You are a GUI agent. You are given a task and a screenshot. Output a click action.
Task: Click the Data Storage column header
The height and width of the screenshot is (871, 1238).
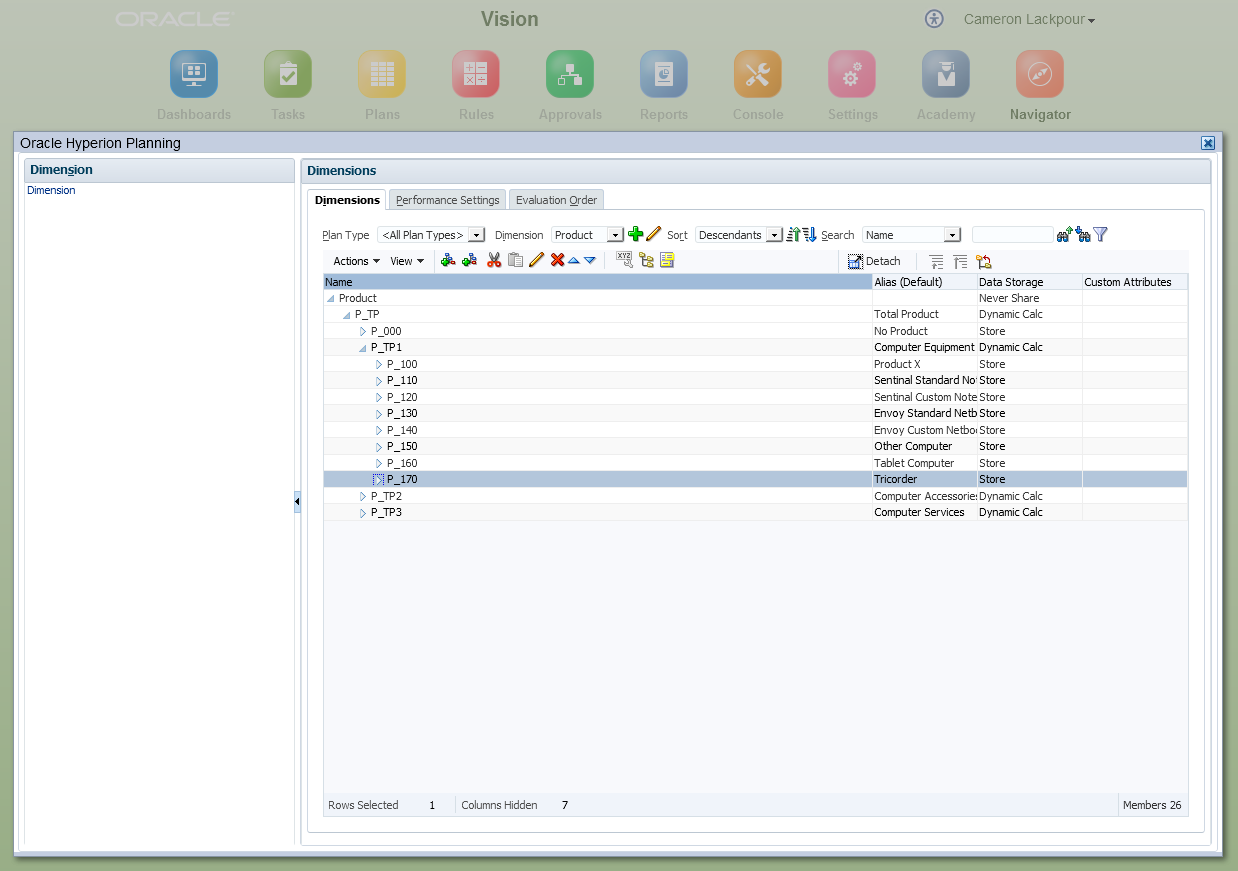pos(1030,282)
